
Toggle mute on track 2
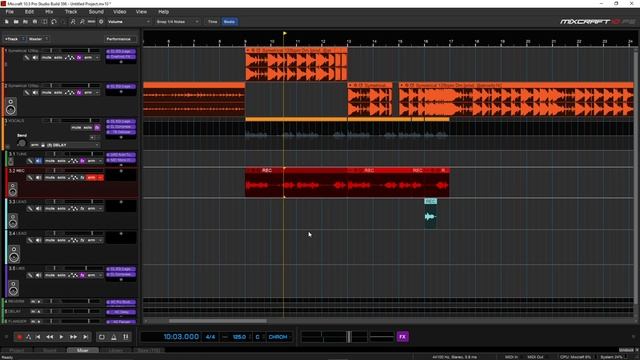(x=47, y=93)
